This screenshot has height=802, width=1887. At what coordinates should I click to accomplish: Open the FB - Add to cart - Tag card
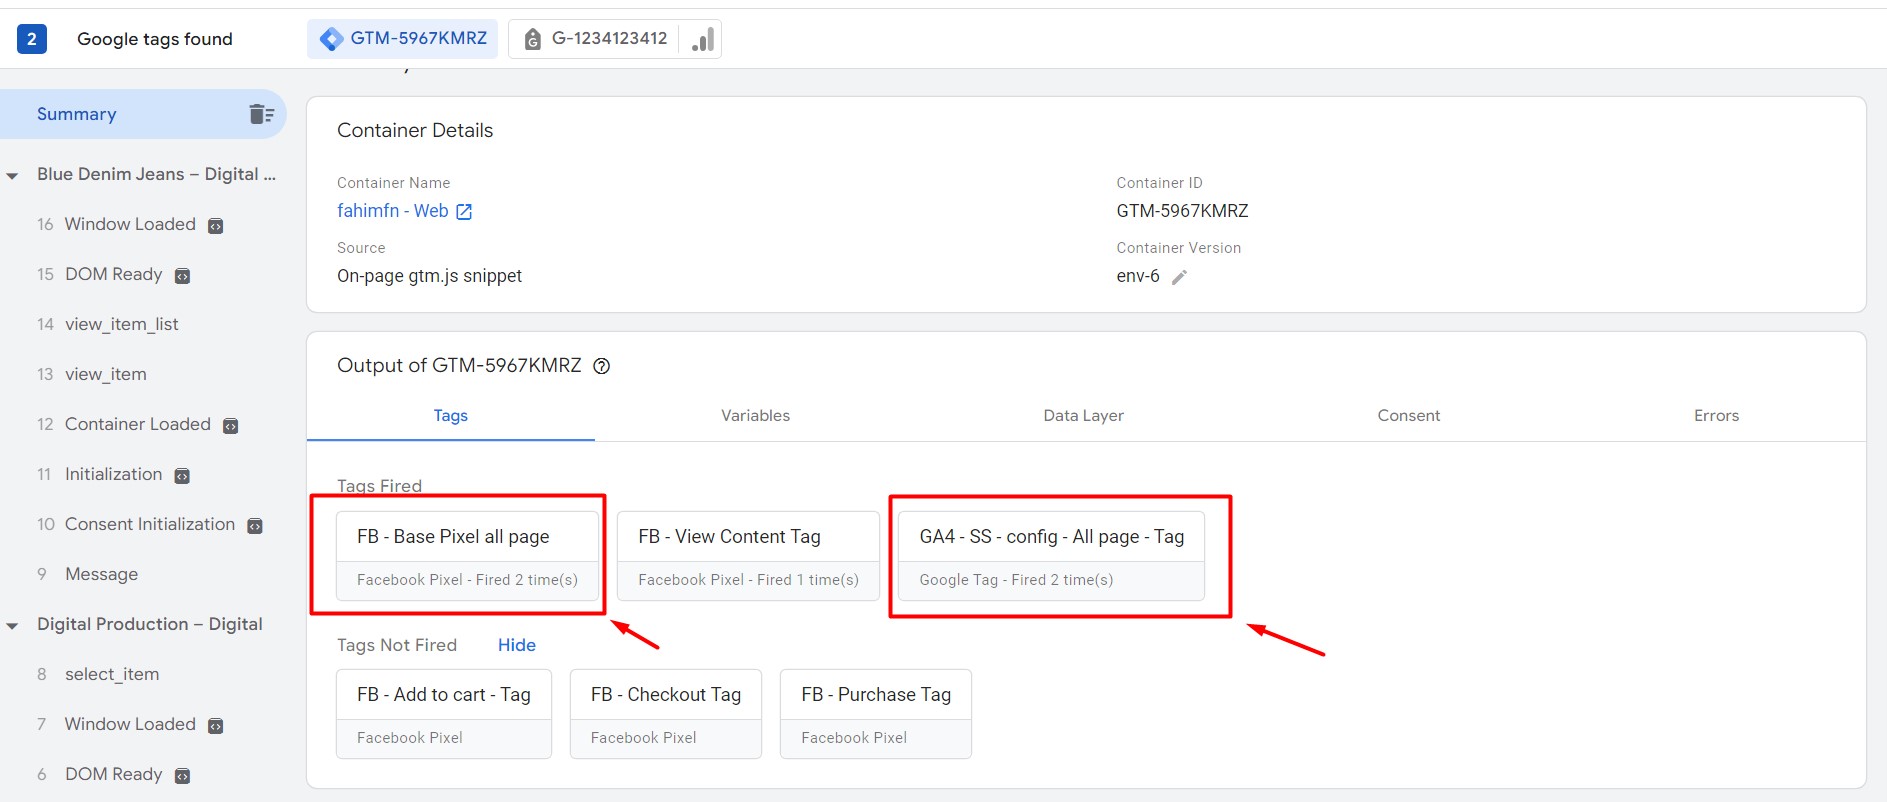click(444, 714)
